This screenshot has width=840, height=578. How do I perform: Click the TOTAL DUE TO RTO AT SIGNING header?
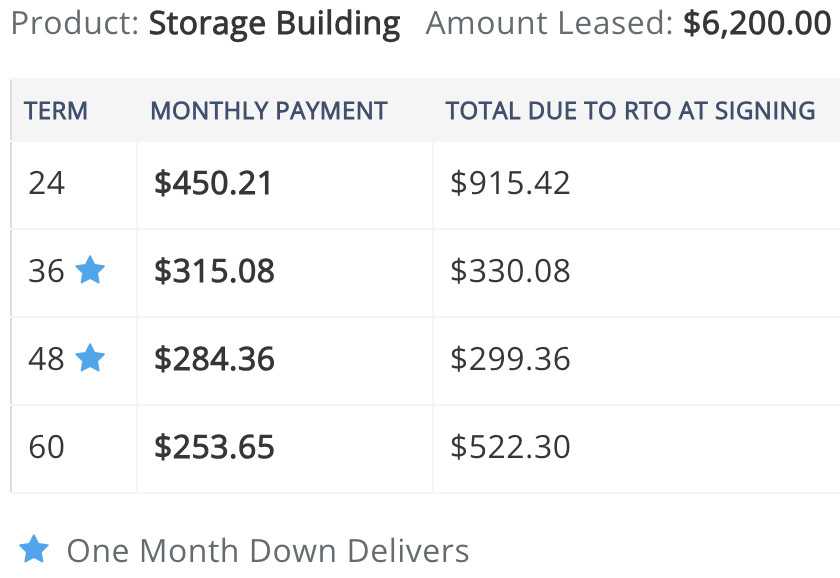630,111
